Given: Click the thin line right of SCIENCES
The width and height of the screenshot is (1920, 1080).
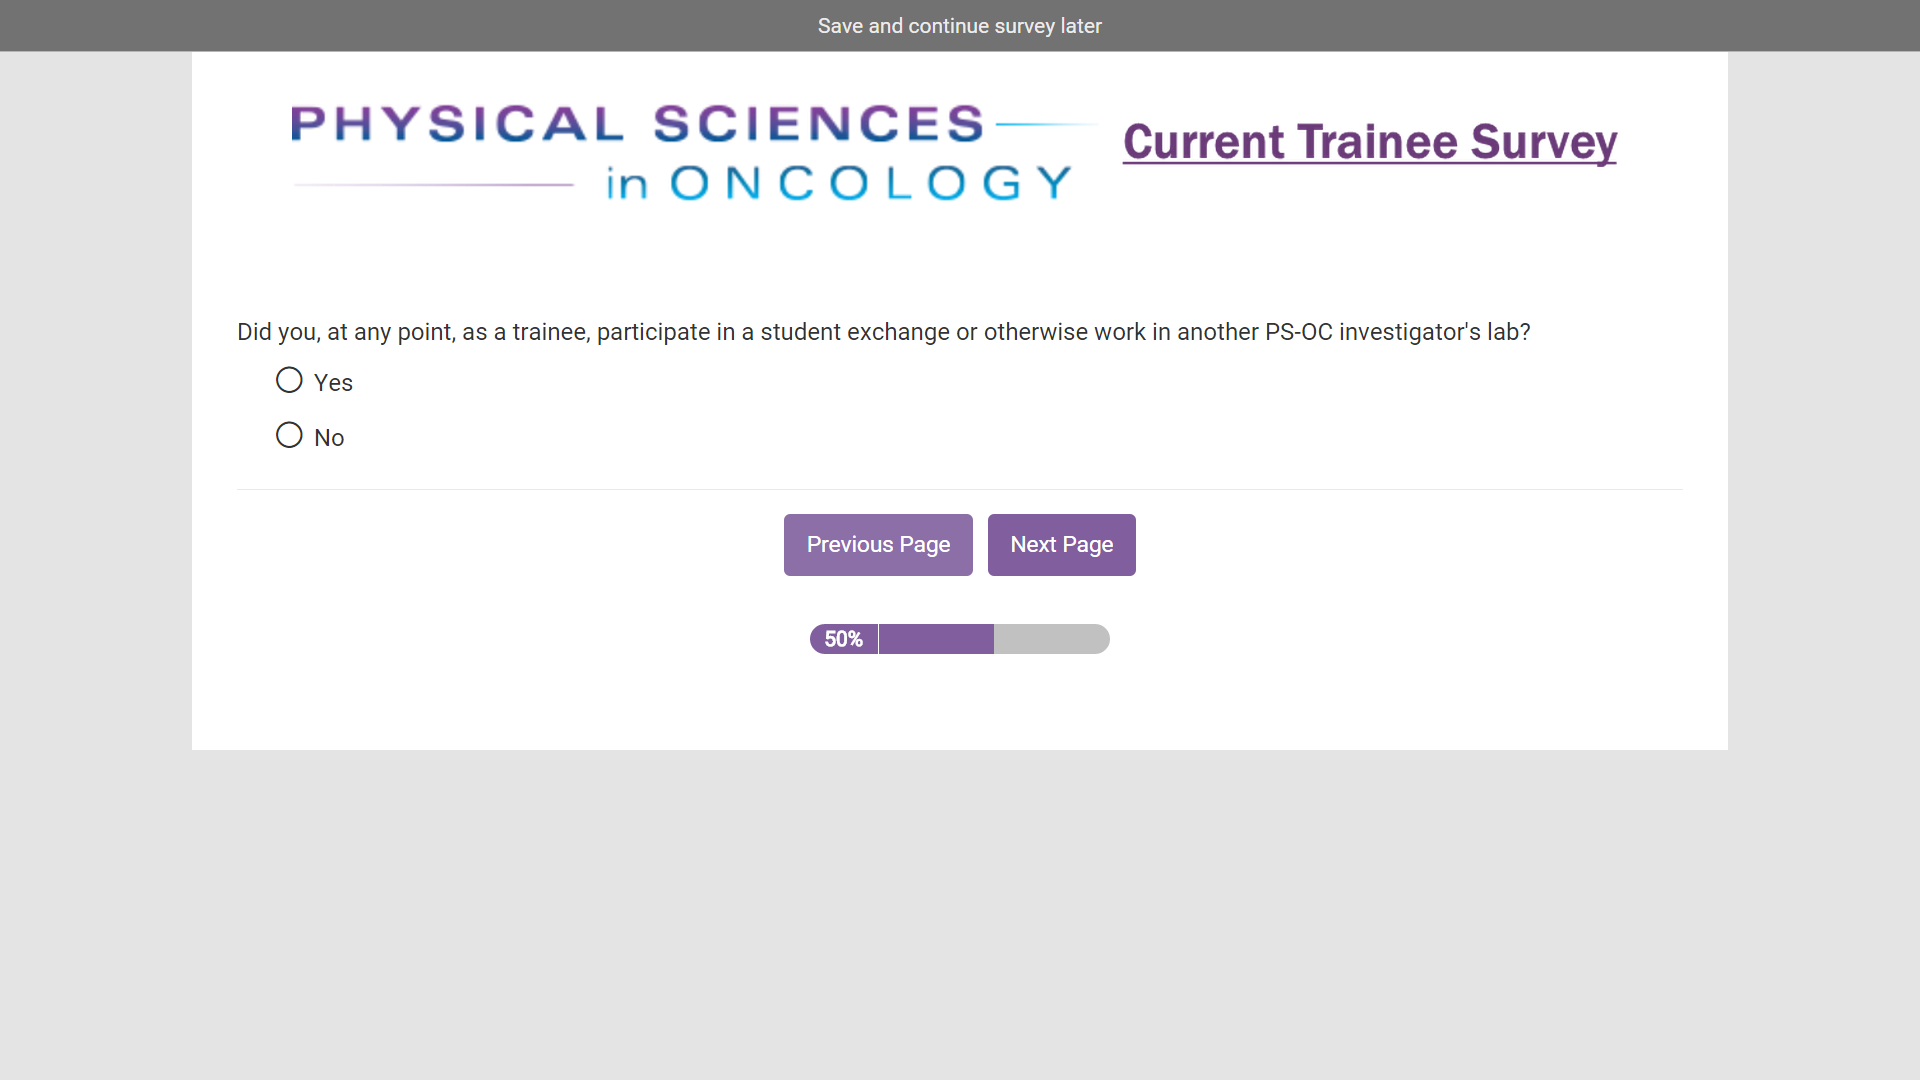Looking at the screenshot, I should 1047,125.
